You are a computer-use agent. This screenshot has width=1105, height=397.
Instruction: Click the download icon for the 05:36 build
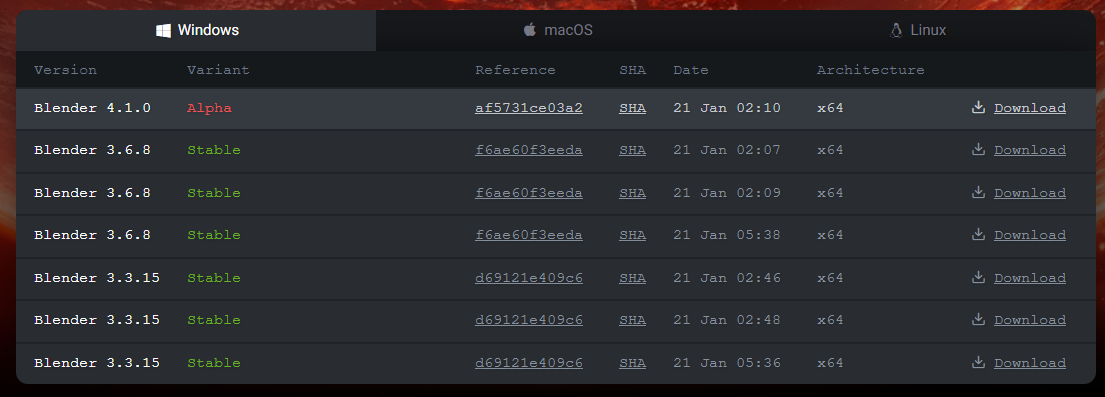[x=977, y=362]
